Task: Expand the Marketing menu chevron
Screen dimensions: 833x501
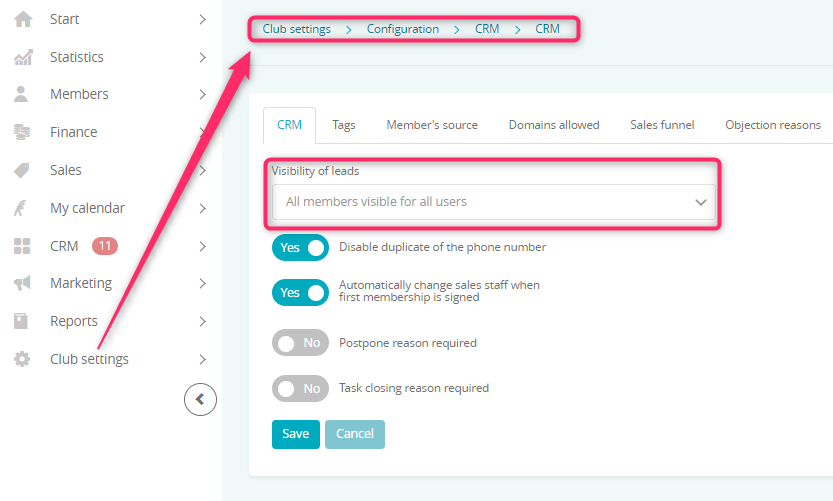Action: [x=202, y=284]
